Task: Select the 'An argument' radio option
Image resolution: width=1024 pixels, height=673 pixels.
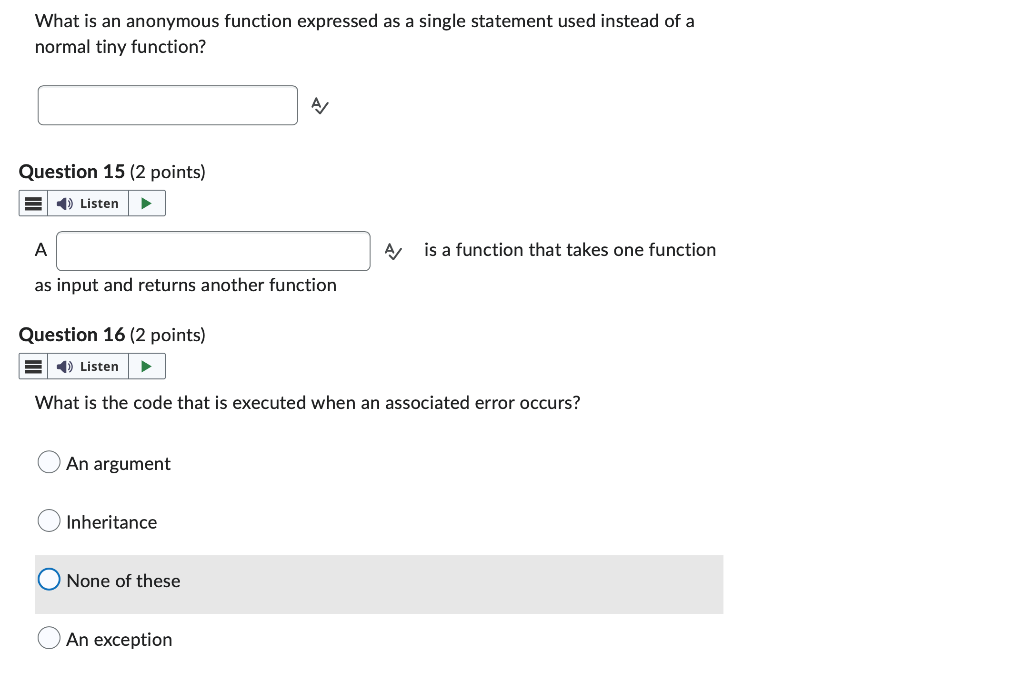Action: pos(49,462)
